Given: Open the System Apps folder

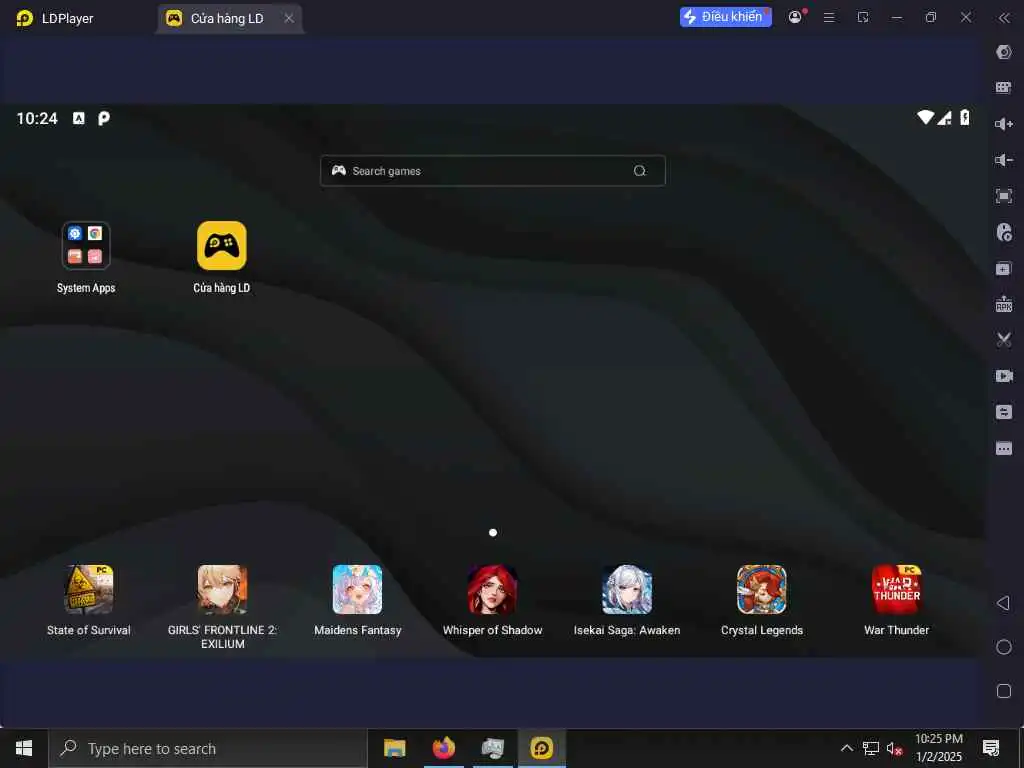Looking at the screenshot, I should [86, 246].
